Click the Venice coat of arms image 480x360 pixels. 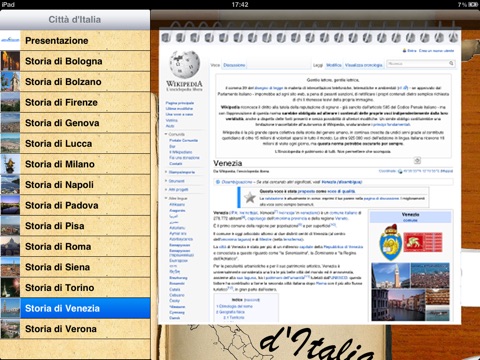(x=390, y=242)
